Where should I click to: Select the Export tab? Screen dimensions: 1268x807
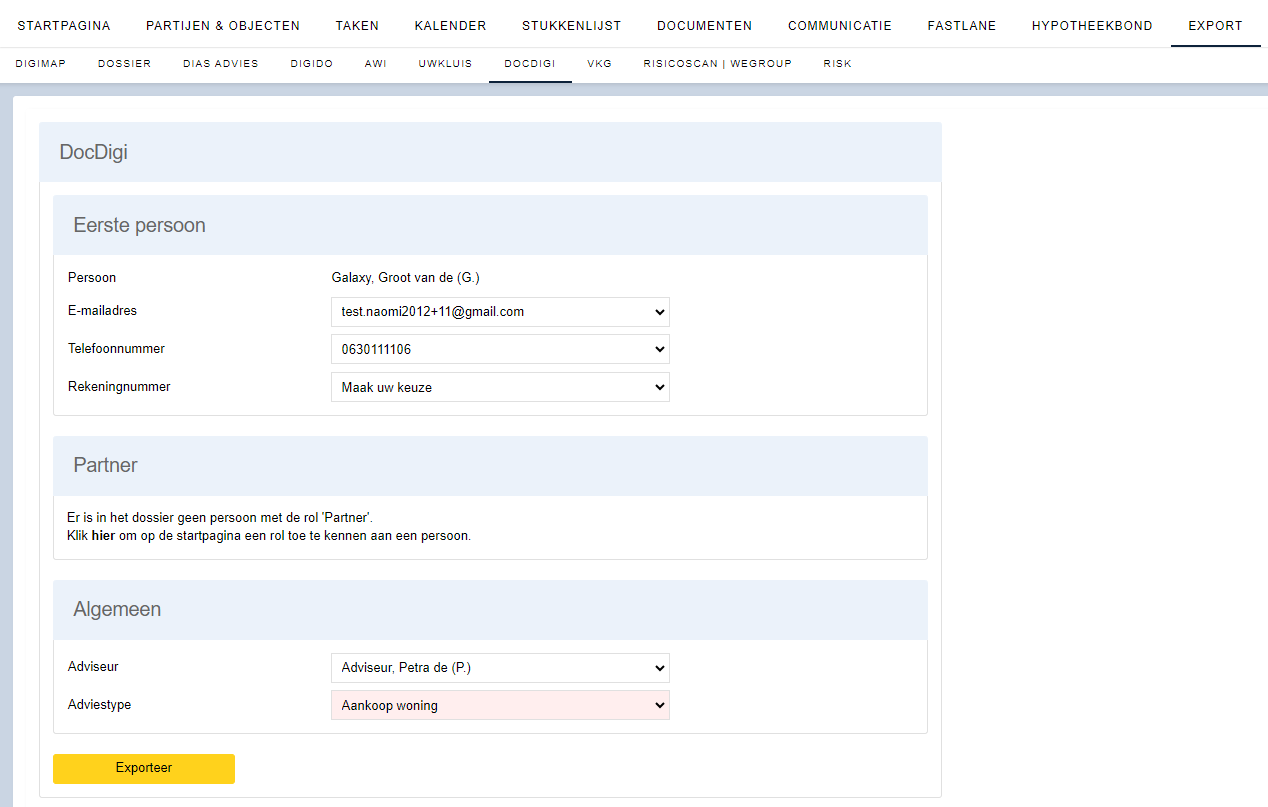(1215, 26)
